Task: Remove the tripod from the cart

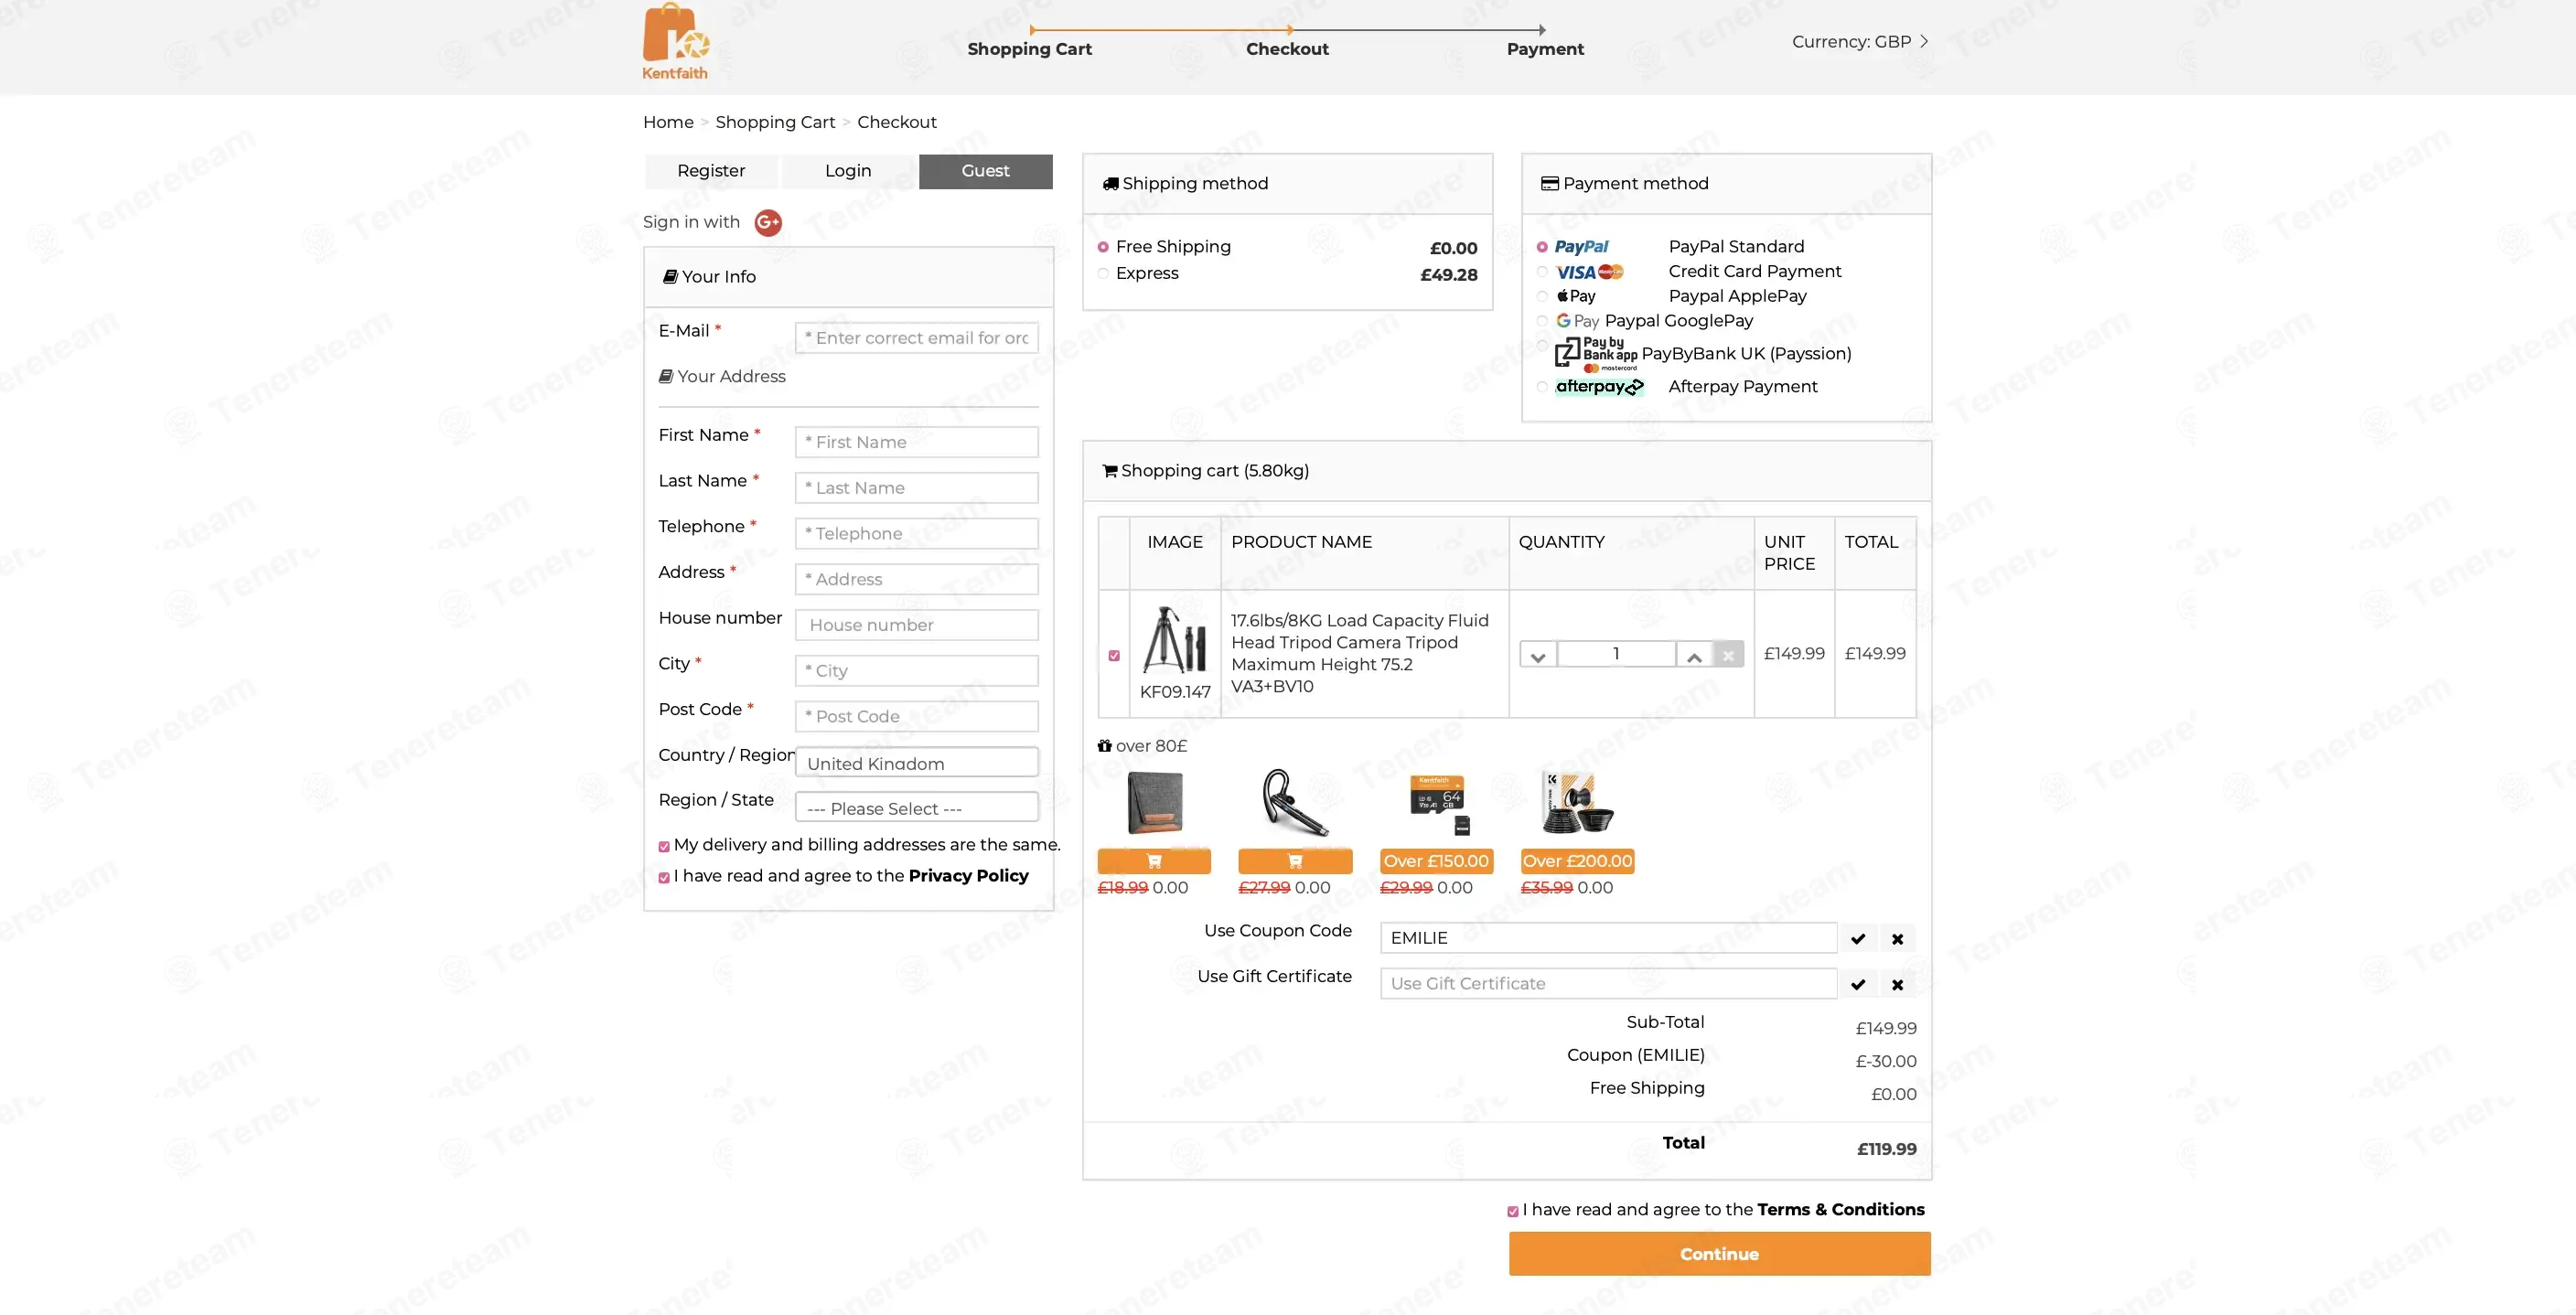Action: [1728, 655]
